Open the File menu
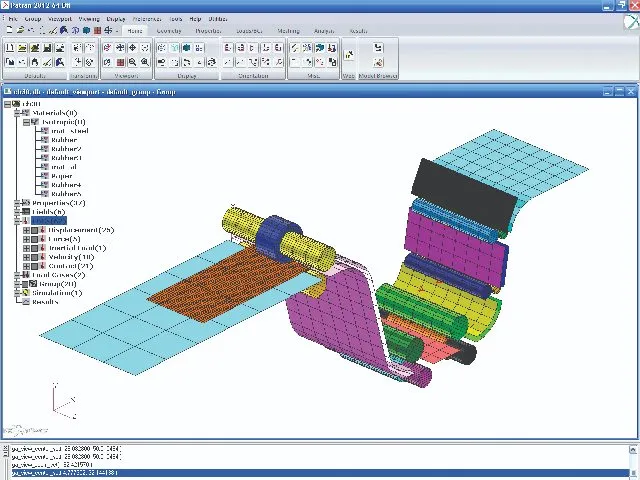The image size is (640, 480). 12,18
